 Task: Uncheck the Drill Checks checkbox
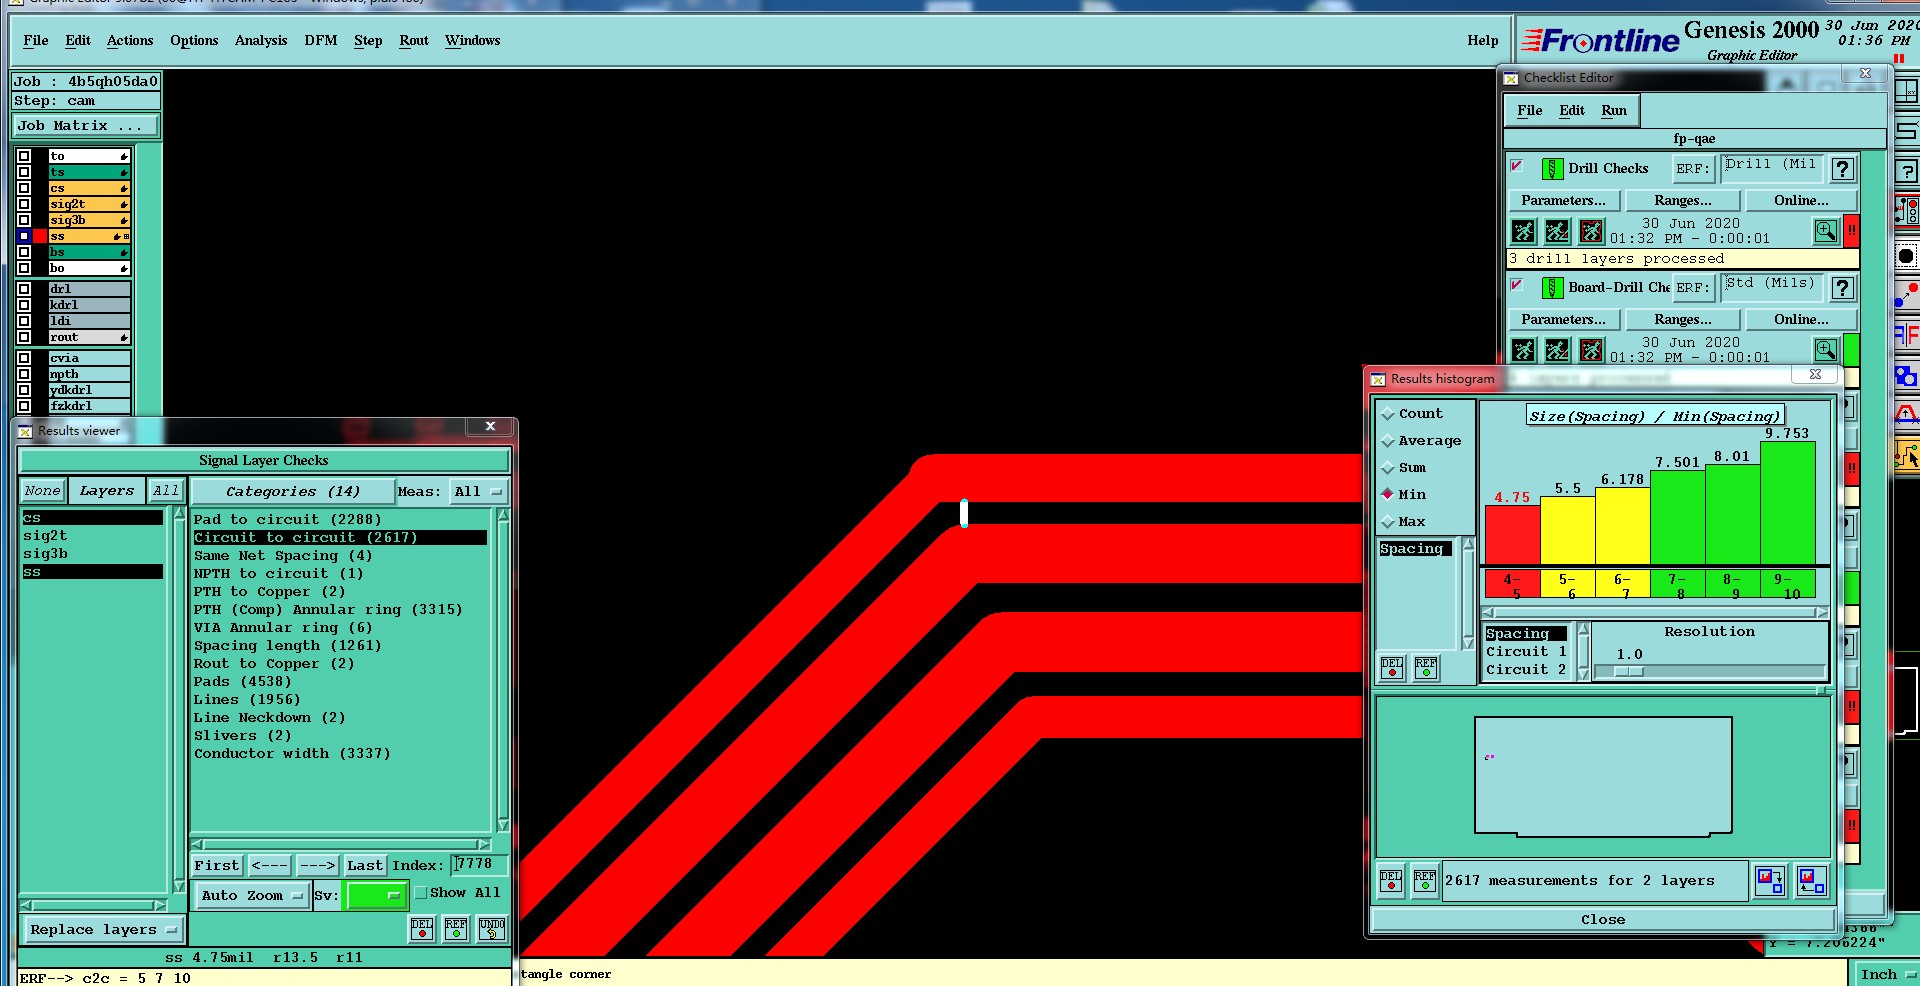(x=1517, y=166)
